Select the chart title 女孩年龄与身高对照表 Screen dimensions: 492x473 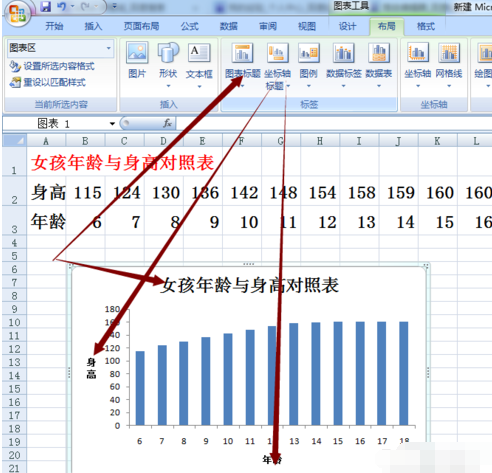click(x=249, y=286)
